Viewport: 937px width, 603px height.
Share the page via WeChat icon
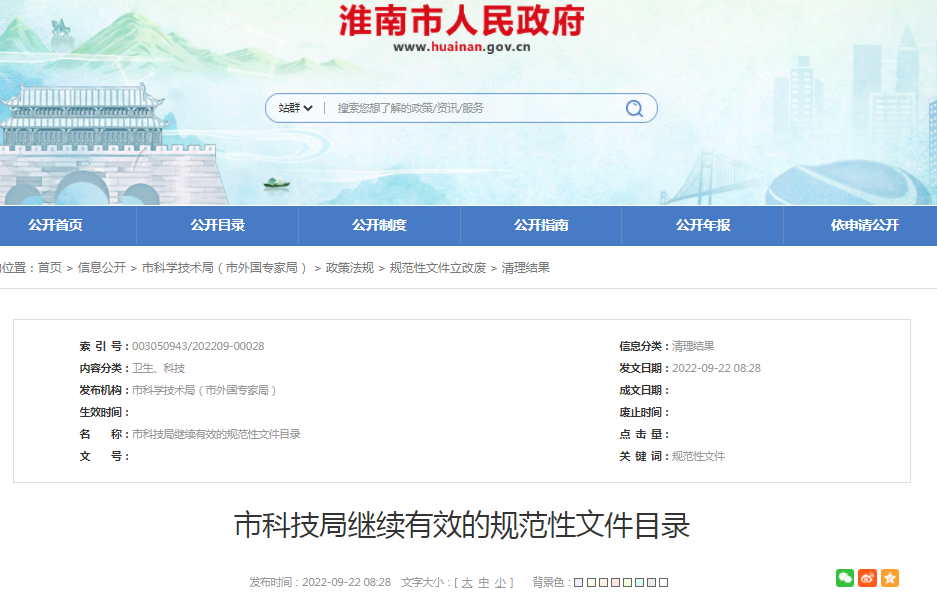pyautogui.click(x=845, y=578)
